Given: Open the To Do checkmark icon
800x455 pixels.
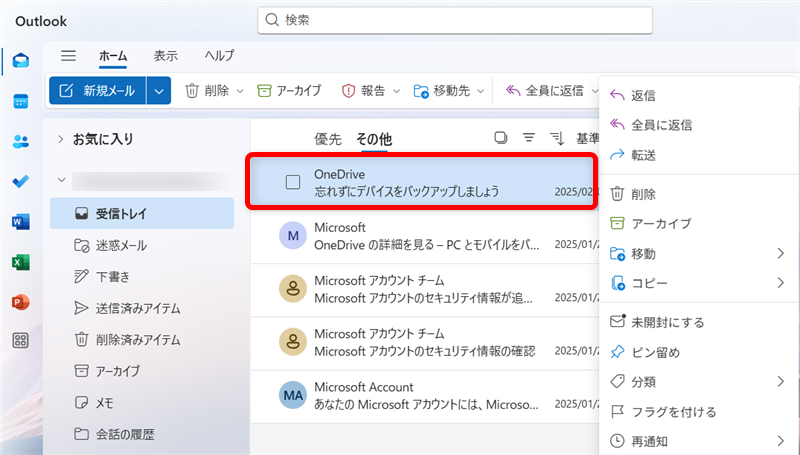Looking at the screenshot, I should coord(20,181).
